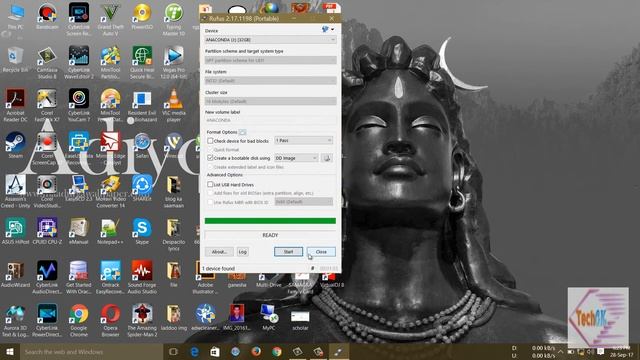The width and height of the screenshot is (640, 360).
Task: Open the About dialog in Rufus
Action: [219, 252]
